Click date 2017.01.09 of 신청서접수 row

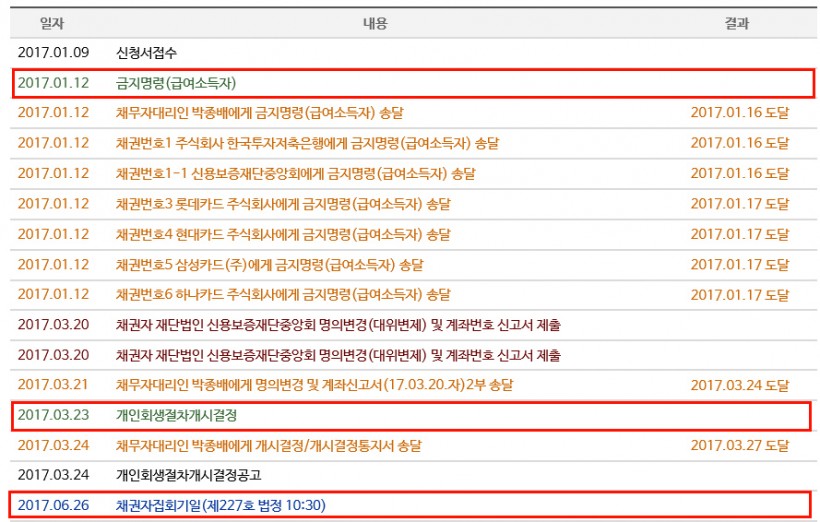point(53,53)
